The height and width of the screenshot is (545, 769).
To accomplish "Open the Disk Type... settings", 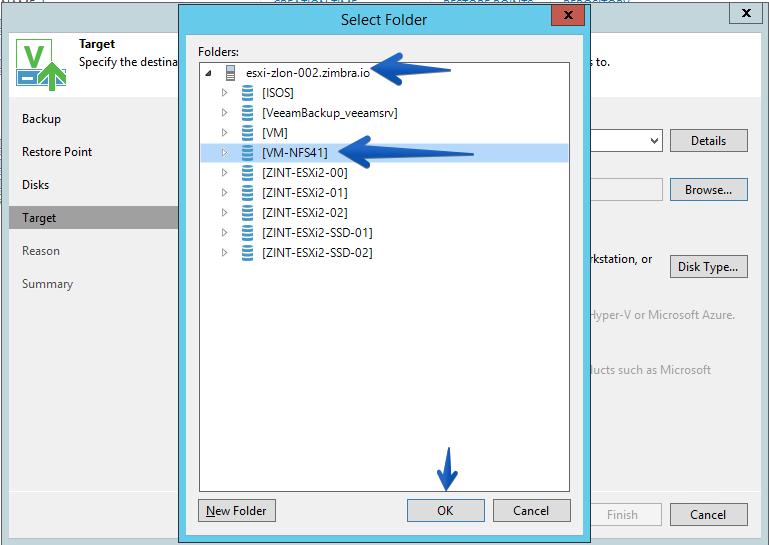I will 708,266.
